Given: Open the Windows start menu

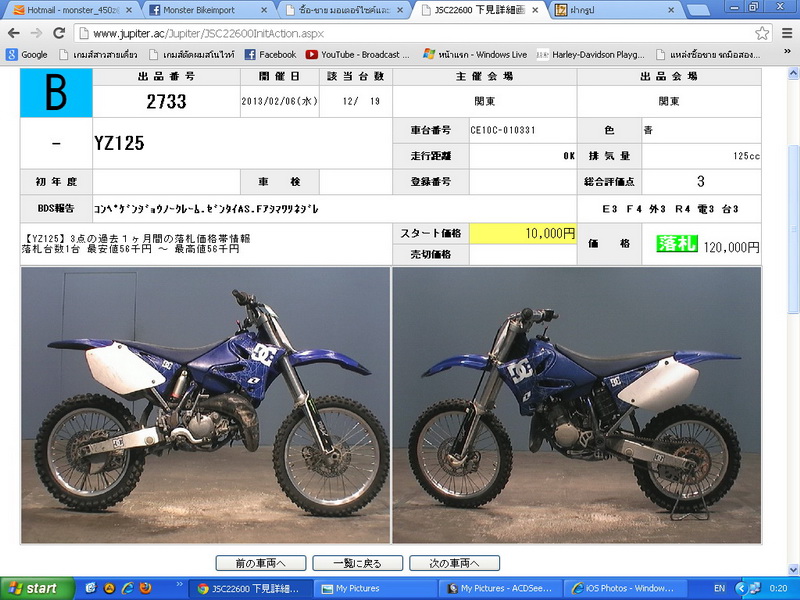Looking at the screenshot, I should [x=37, y=588].
